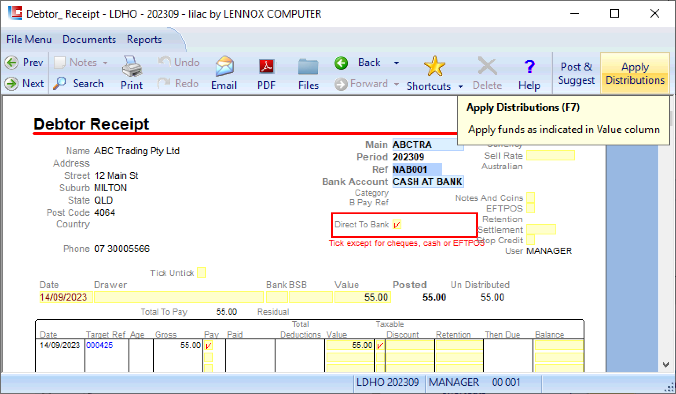Click the Undo toolbar icon
Screen dimensions: 676x394
164,62
